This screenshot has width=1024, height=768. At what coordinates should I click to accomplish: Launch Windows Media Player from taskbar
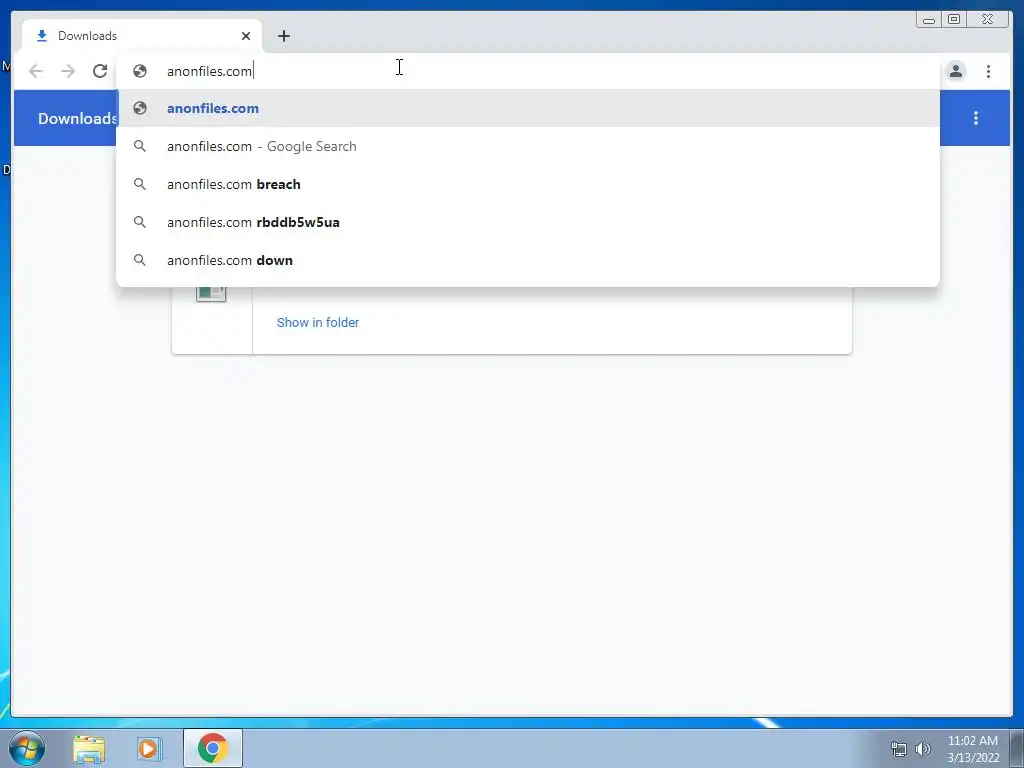coord(149,749)
